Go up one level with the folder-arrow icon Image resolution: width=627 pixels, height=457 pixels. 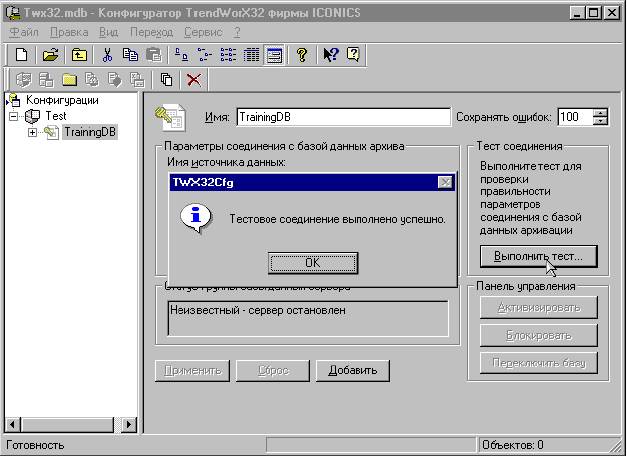click(x=79, y=55)
